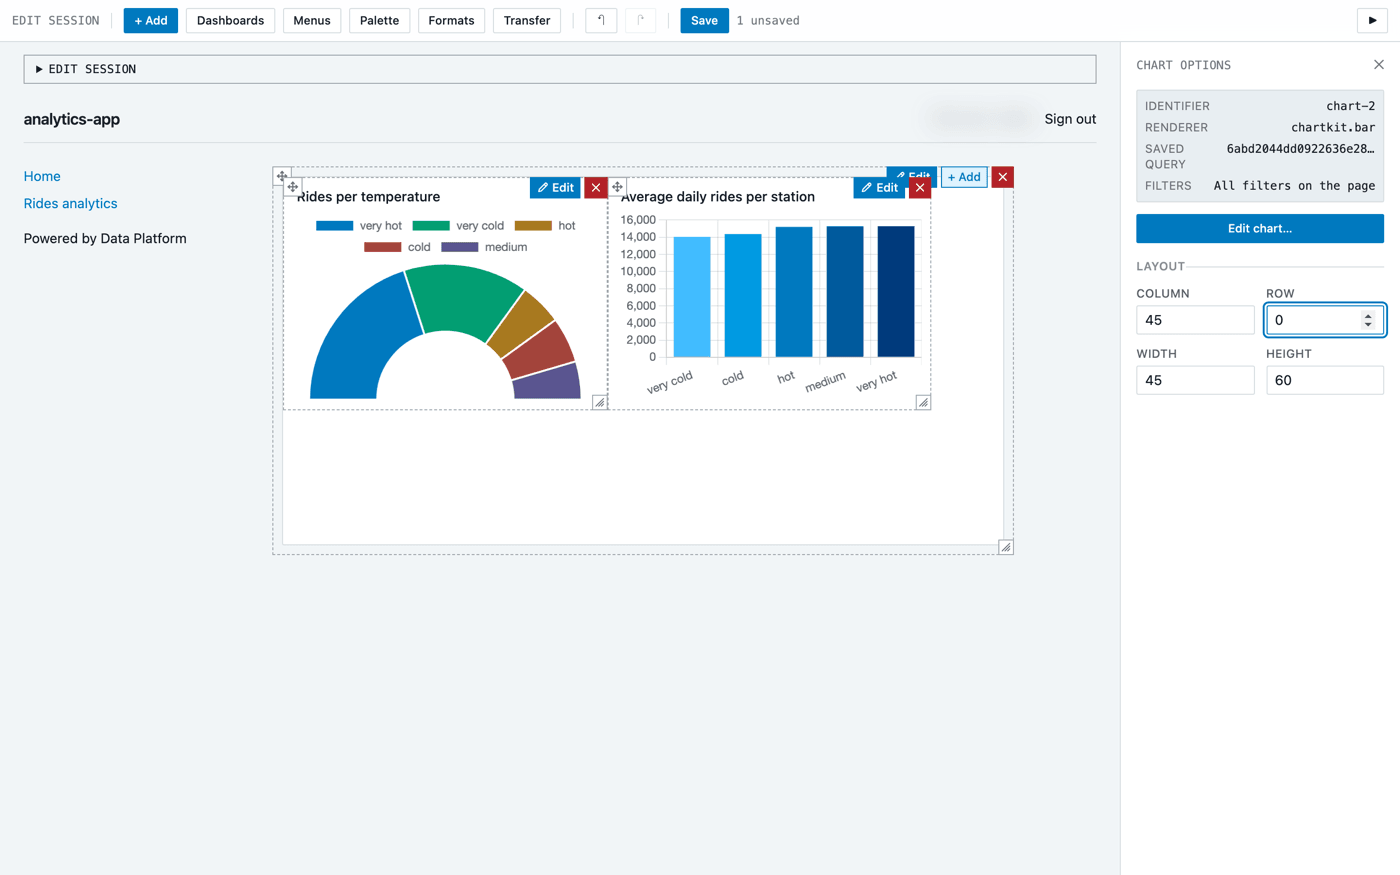Focus the Height input field
The width and height of the screenshot is (1400, 875).
(1325, 380)
